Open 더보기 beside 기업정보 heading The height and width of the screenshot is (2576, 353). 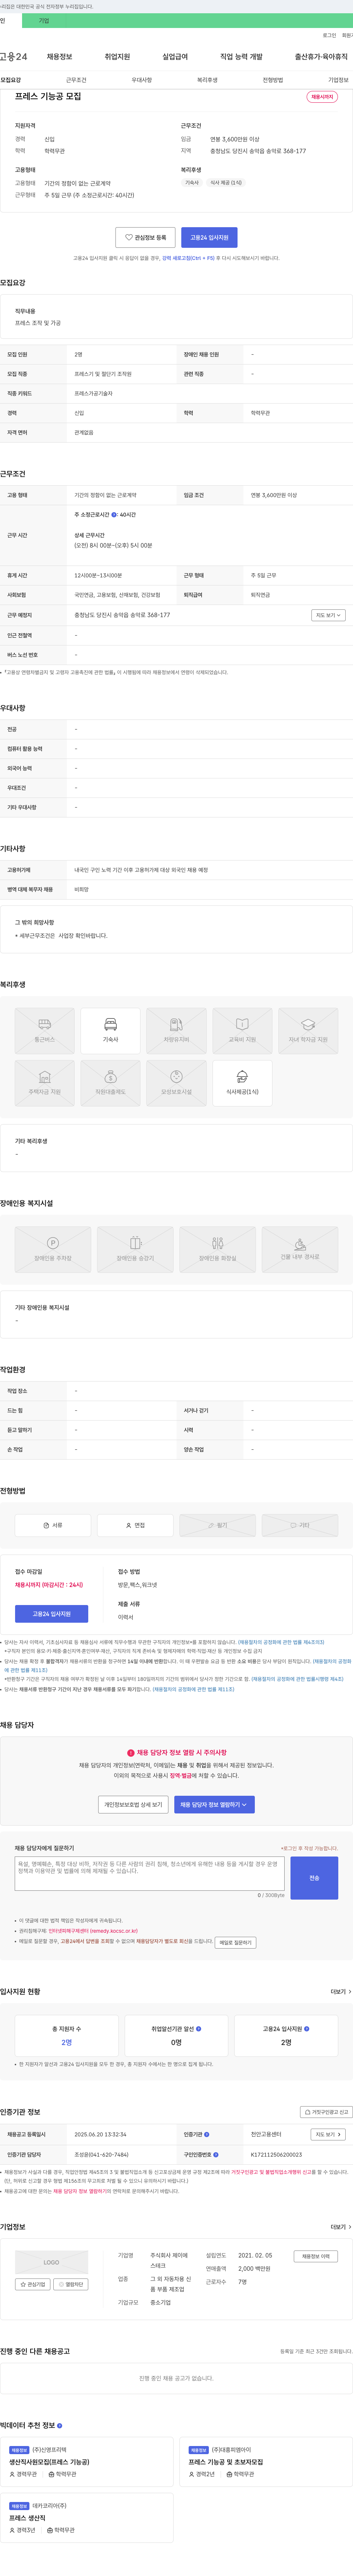click(341, 2227)
